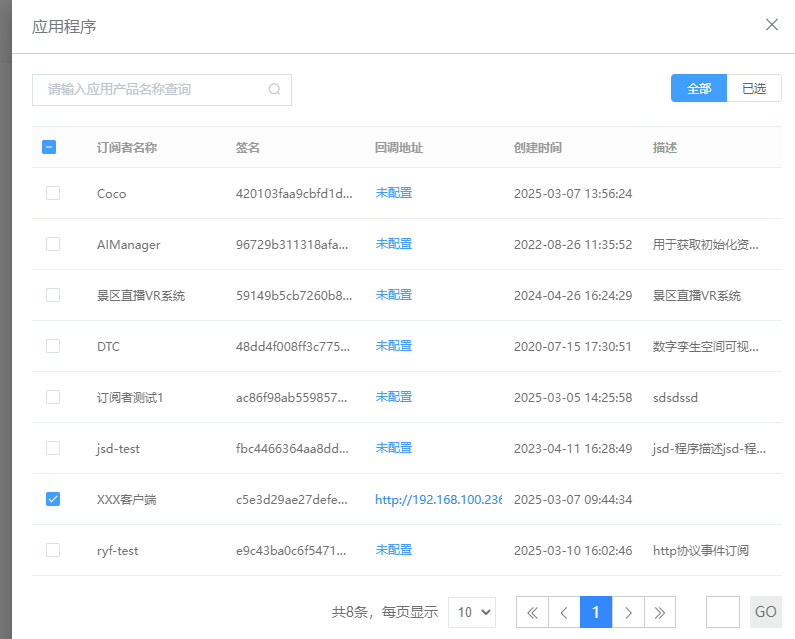Click signature c5e3d29ae27defe...
The width and height of the screenshot is (795, 639).
click(x=292, y=500)
